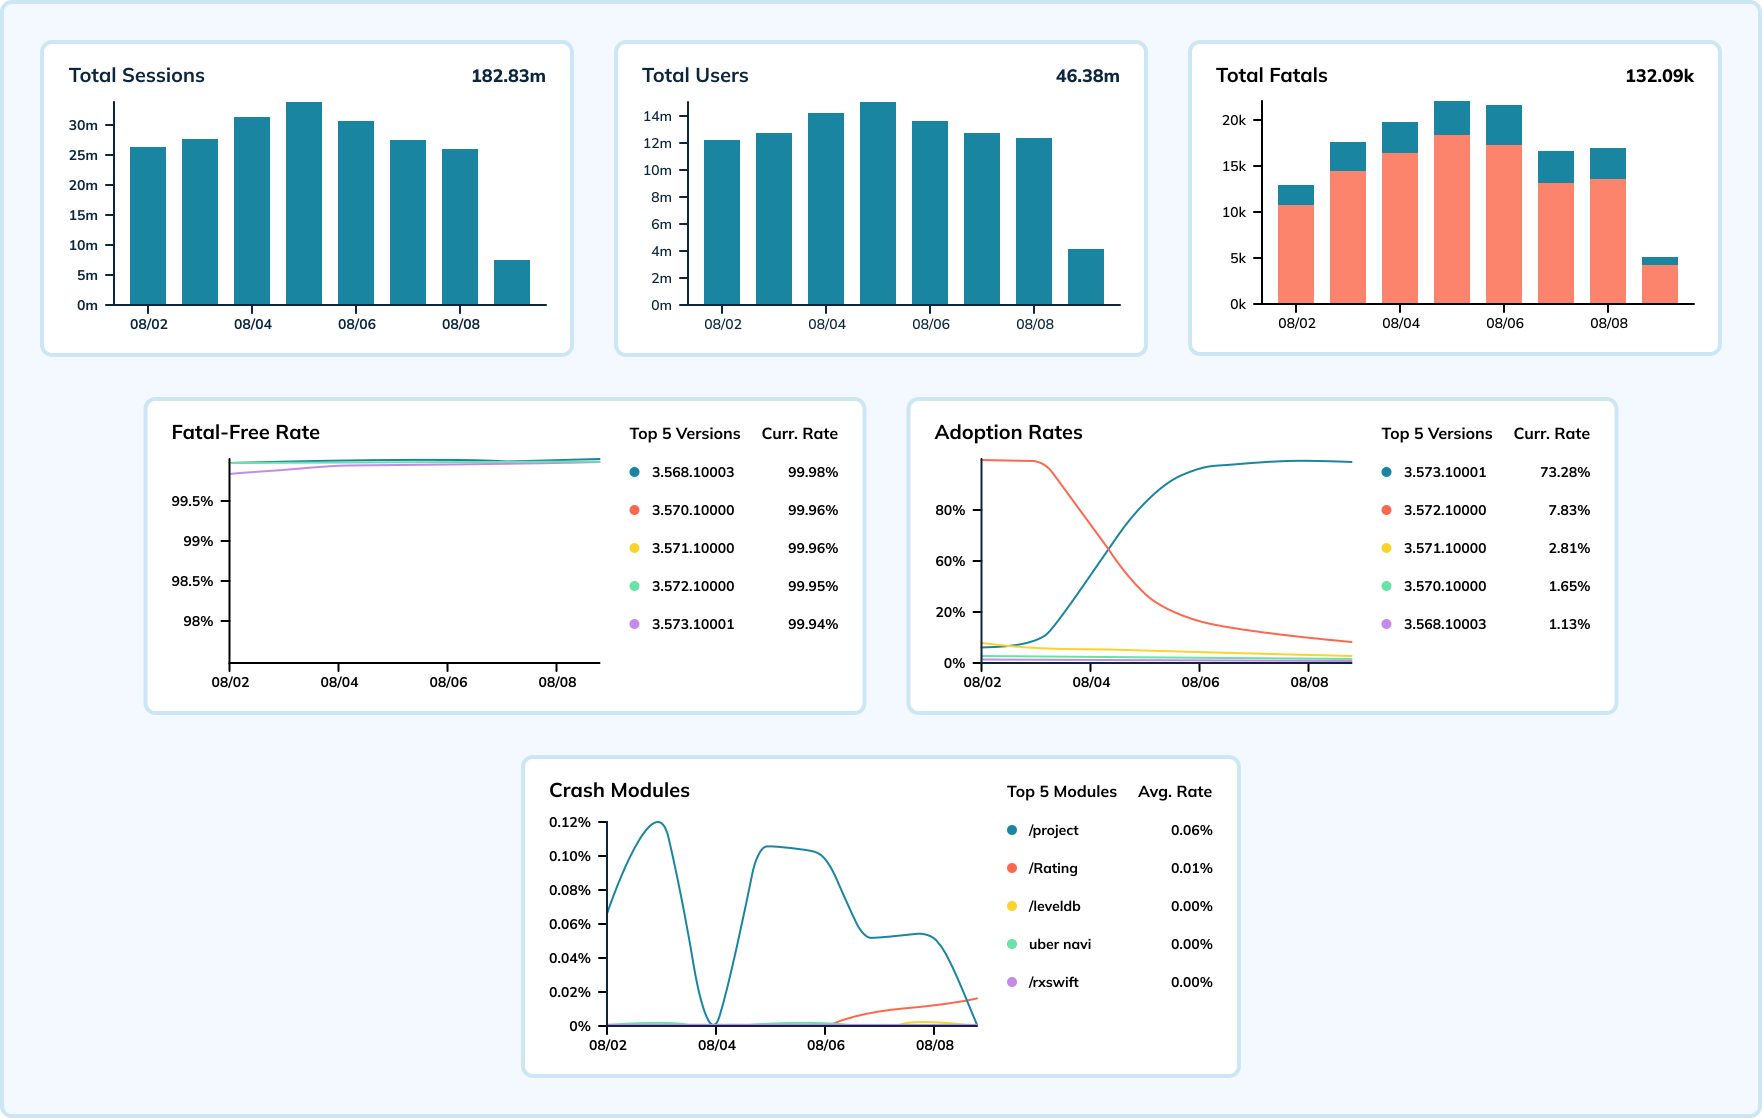The width and height of the screenshot is (1762, 1118).
Task: Select the 132.09k total fatals value
Action: [x=1660, y=76]
